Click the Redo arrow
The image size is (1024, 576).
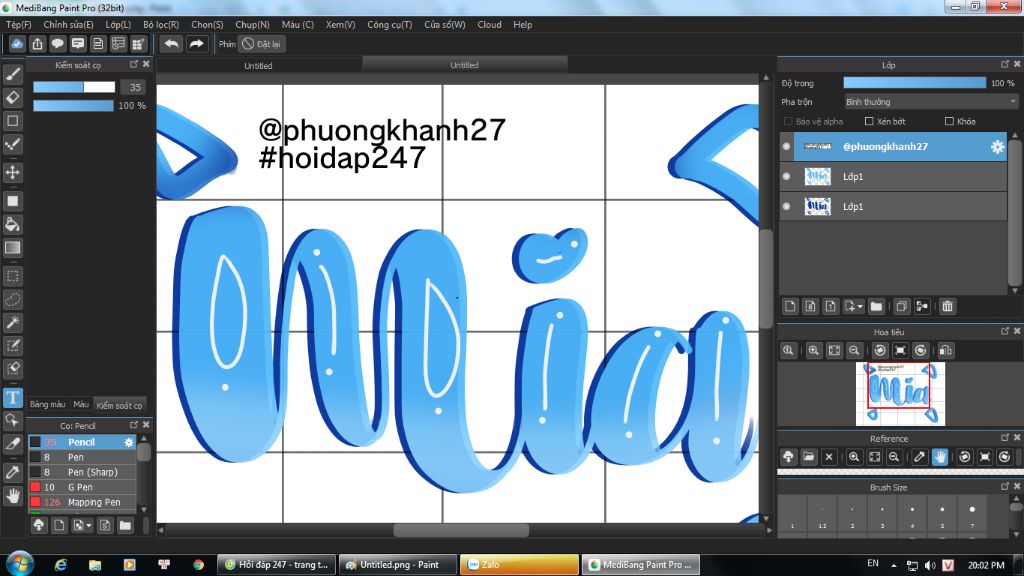coord(196,44)
